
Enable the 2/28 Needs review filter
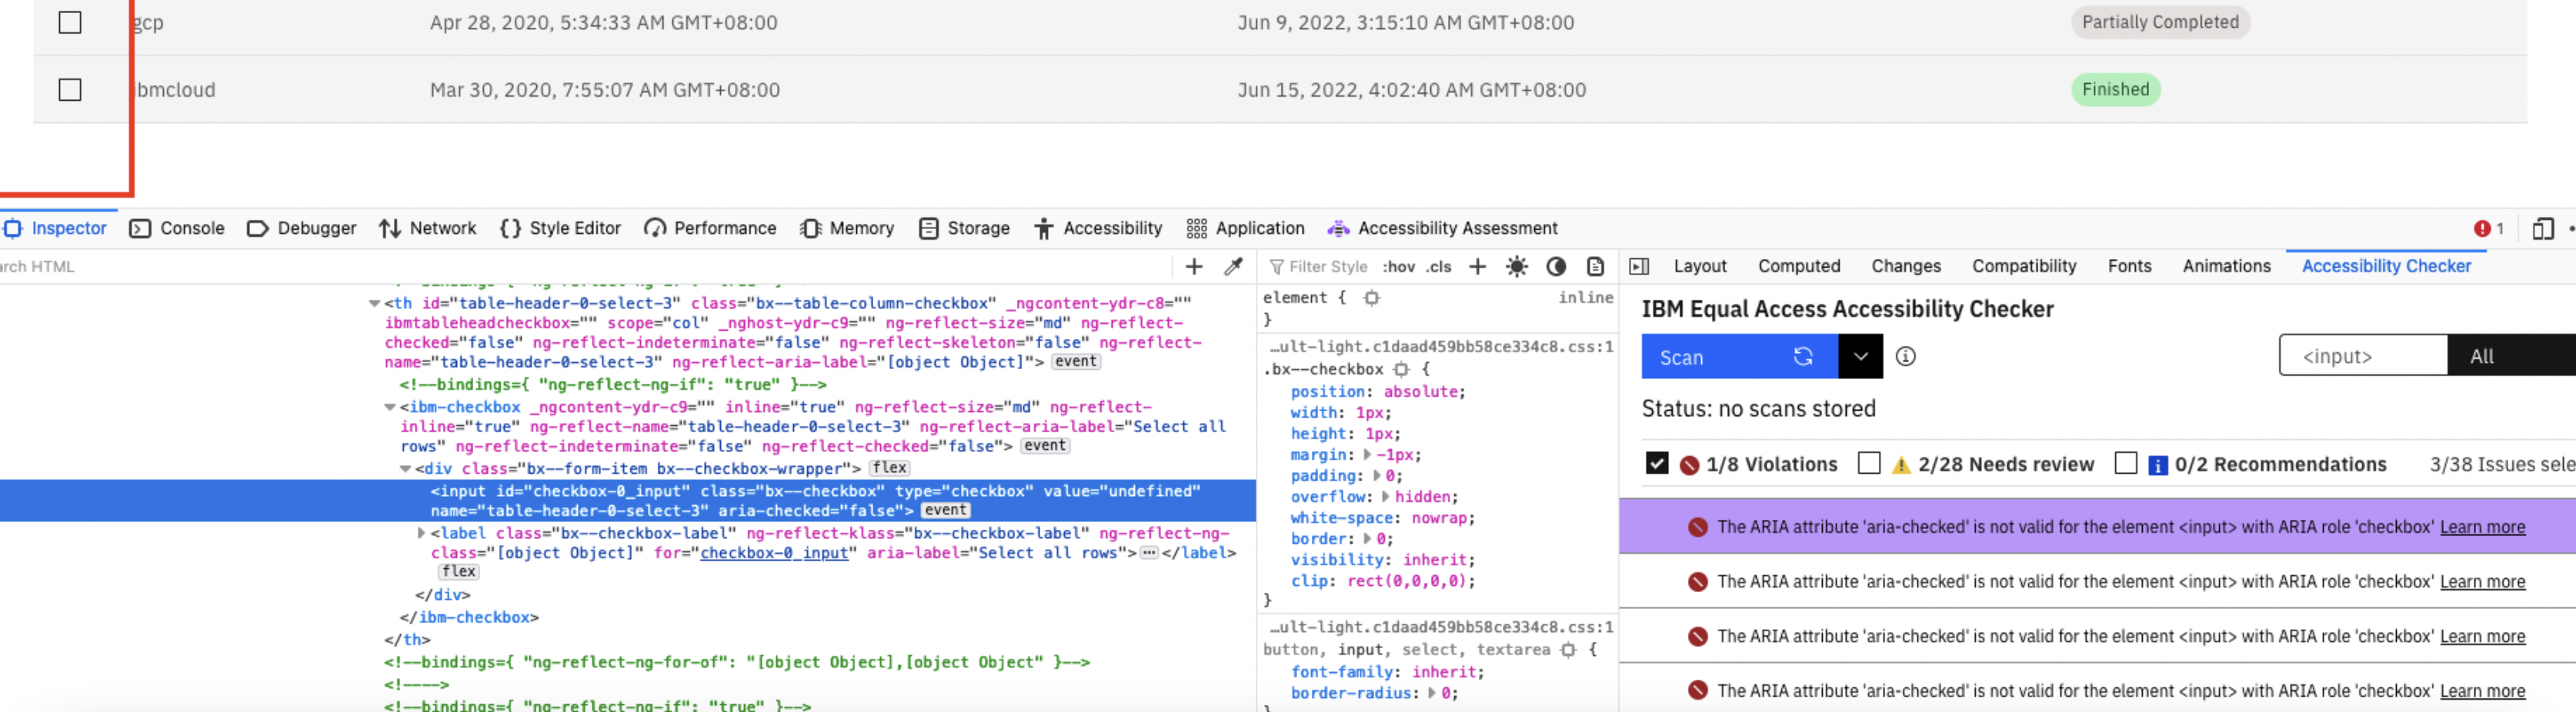pos(1868,463)
